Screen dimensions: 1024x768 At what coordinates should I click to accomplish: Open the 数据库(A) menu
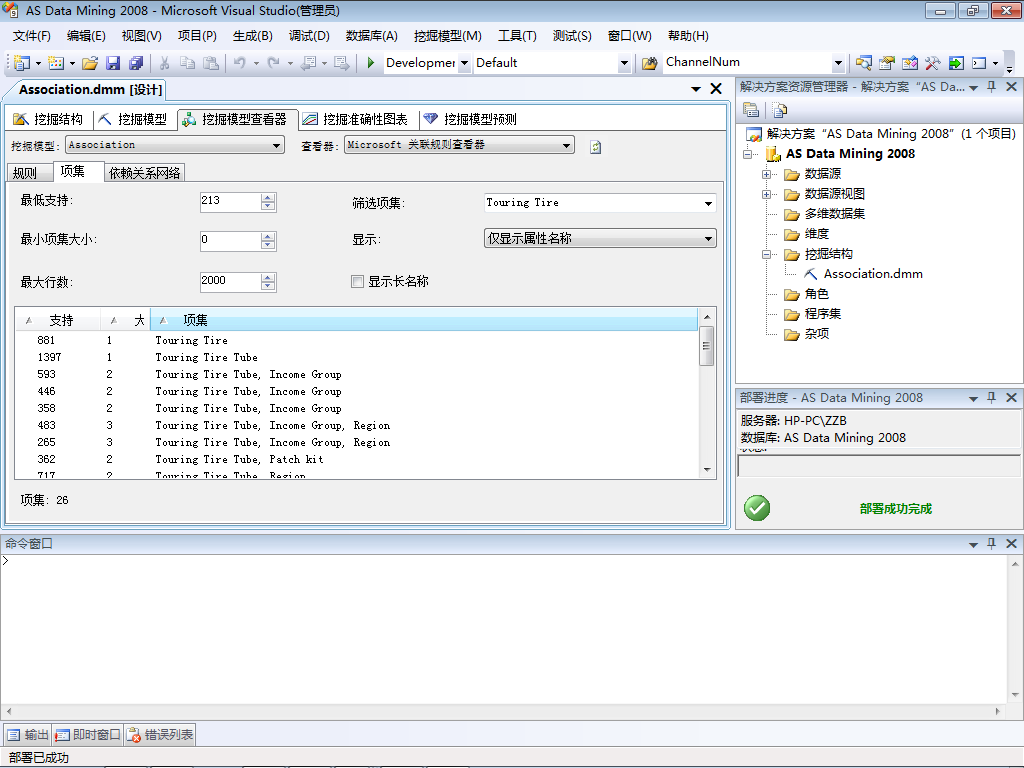tap(372, 36)
